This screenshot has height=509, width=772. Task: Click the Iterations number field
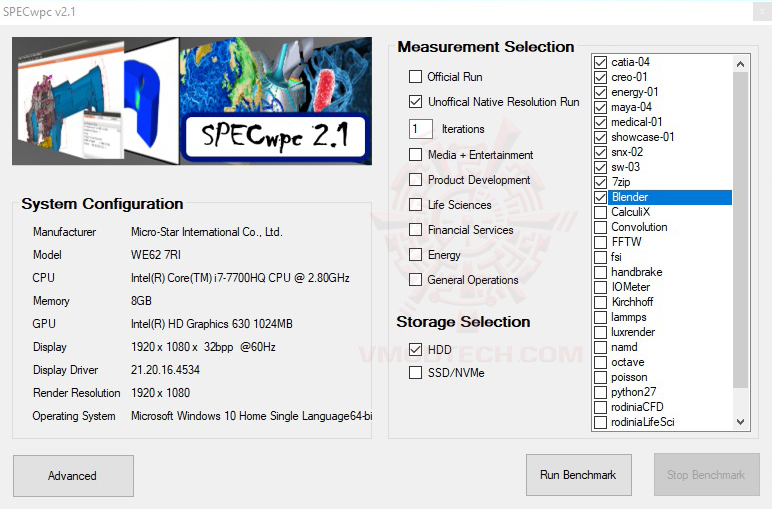click(420, 129)
